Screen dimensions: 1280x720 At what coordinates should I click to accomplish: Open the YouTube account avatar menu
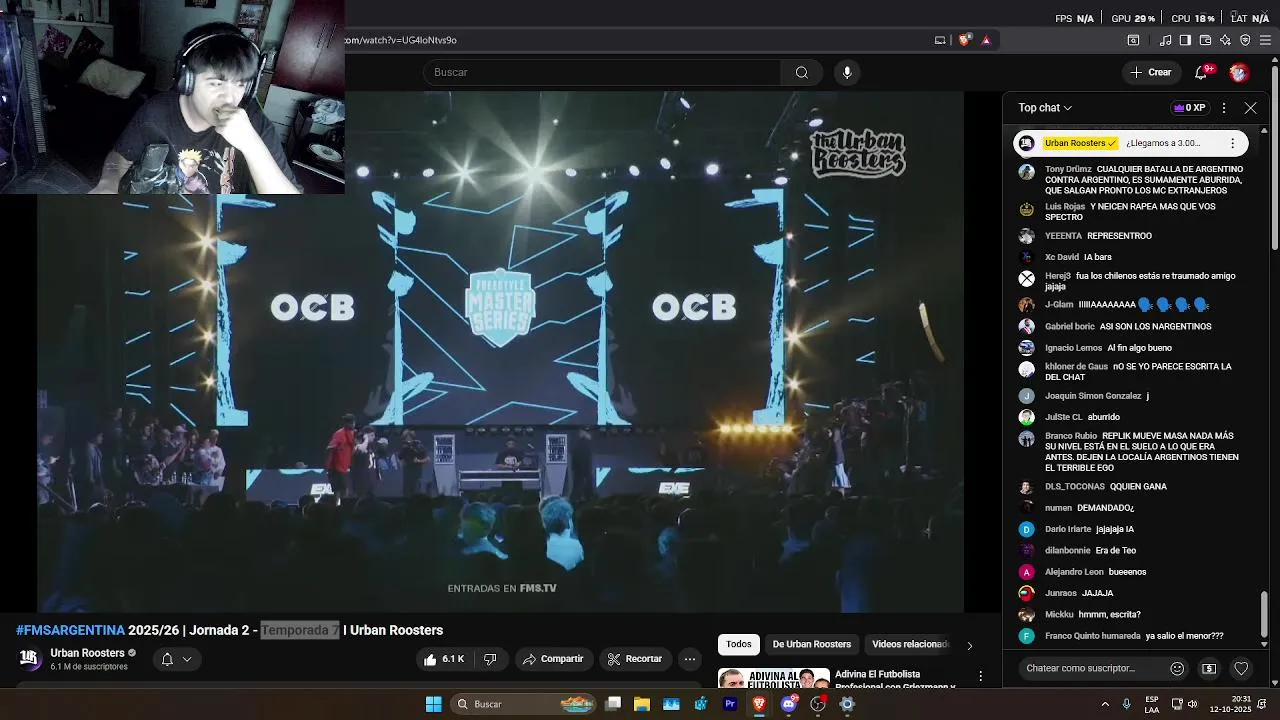tap(1239, 72)
